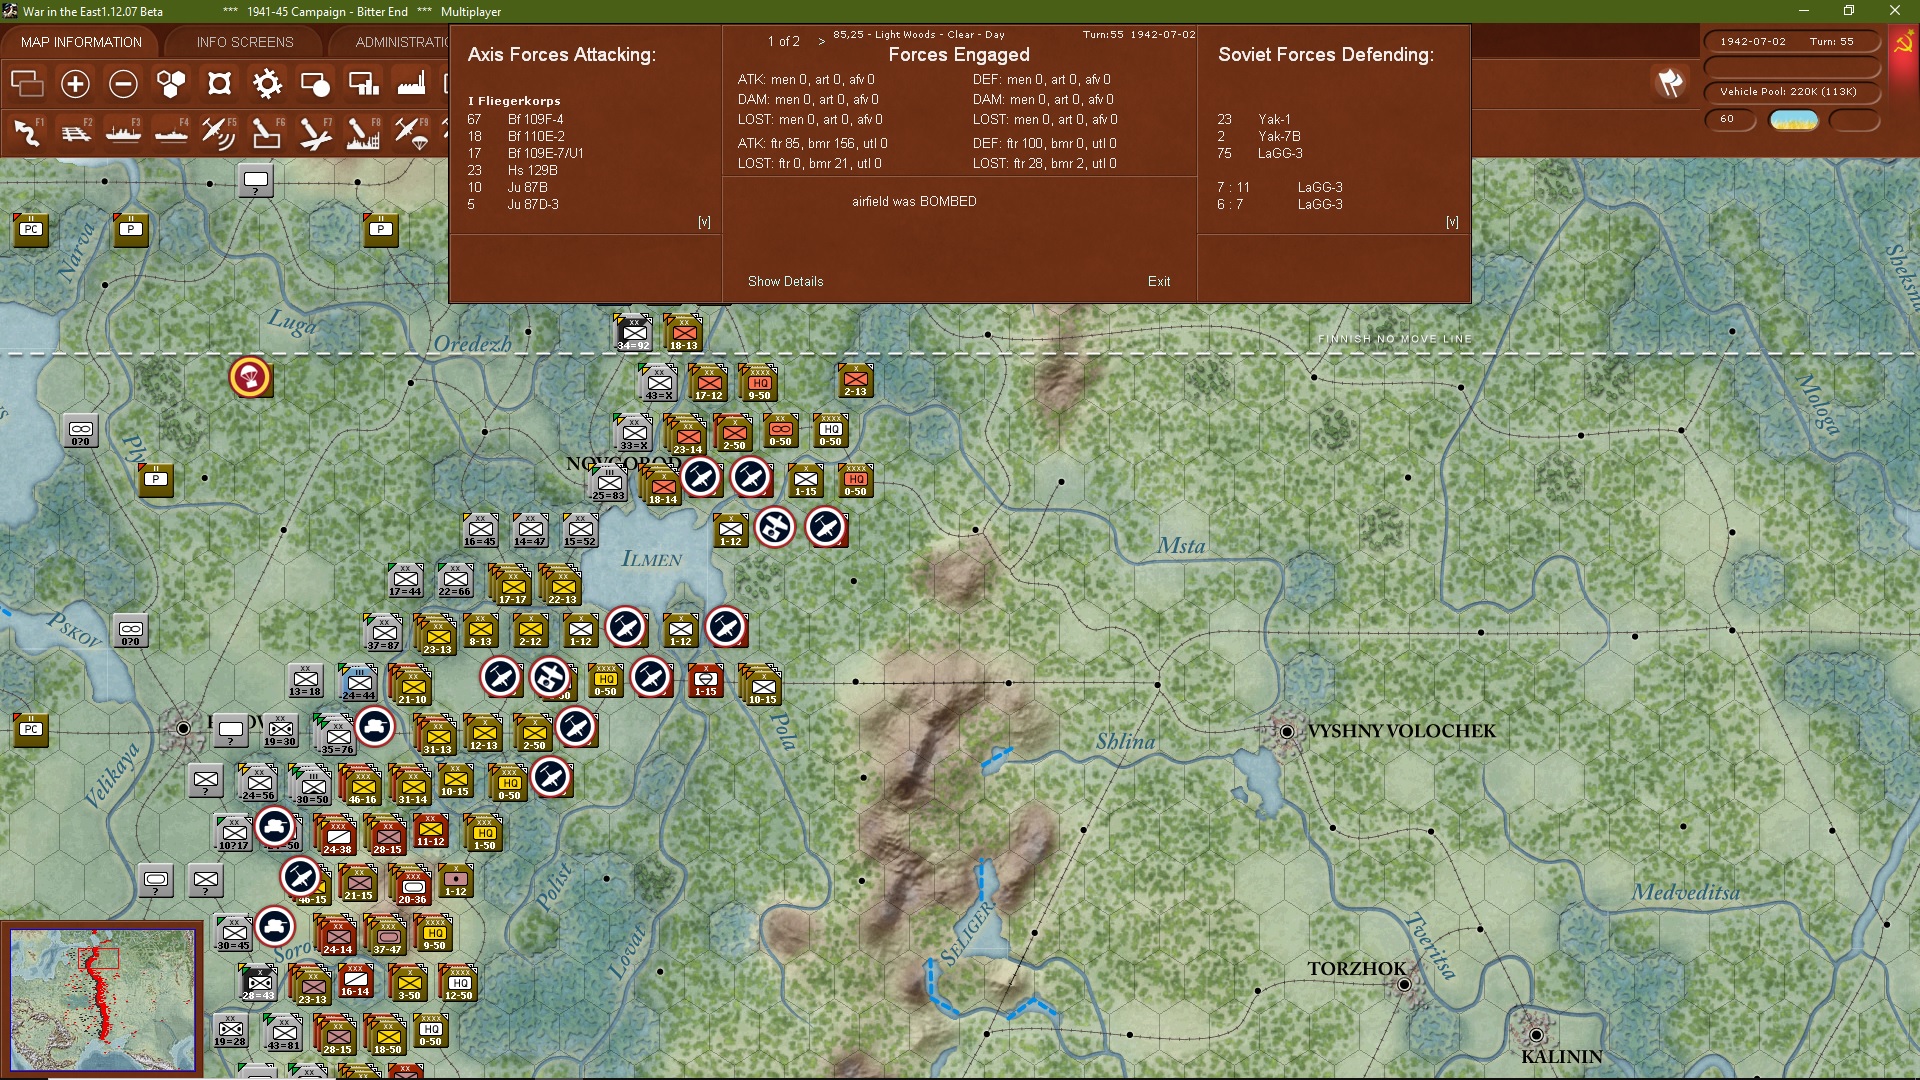
Task: Select the unit counter labeled 15=52
Action: (580, 530)
